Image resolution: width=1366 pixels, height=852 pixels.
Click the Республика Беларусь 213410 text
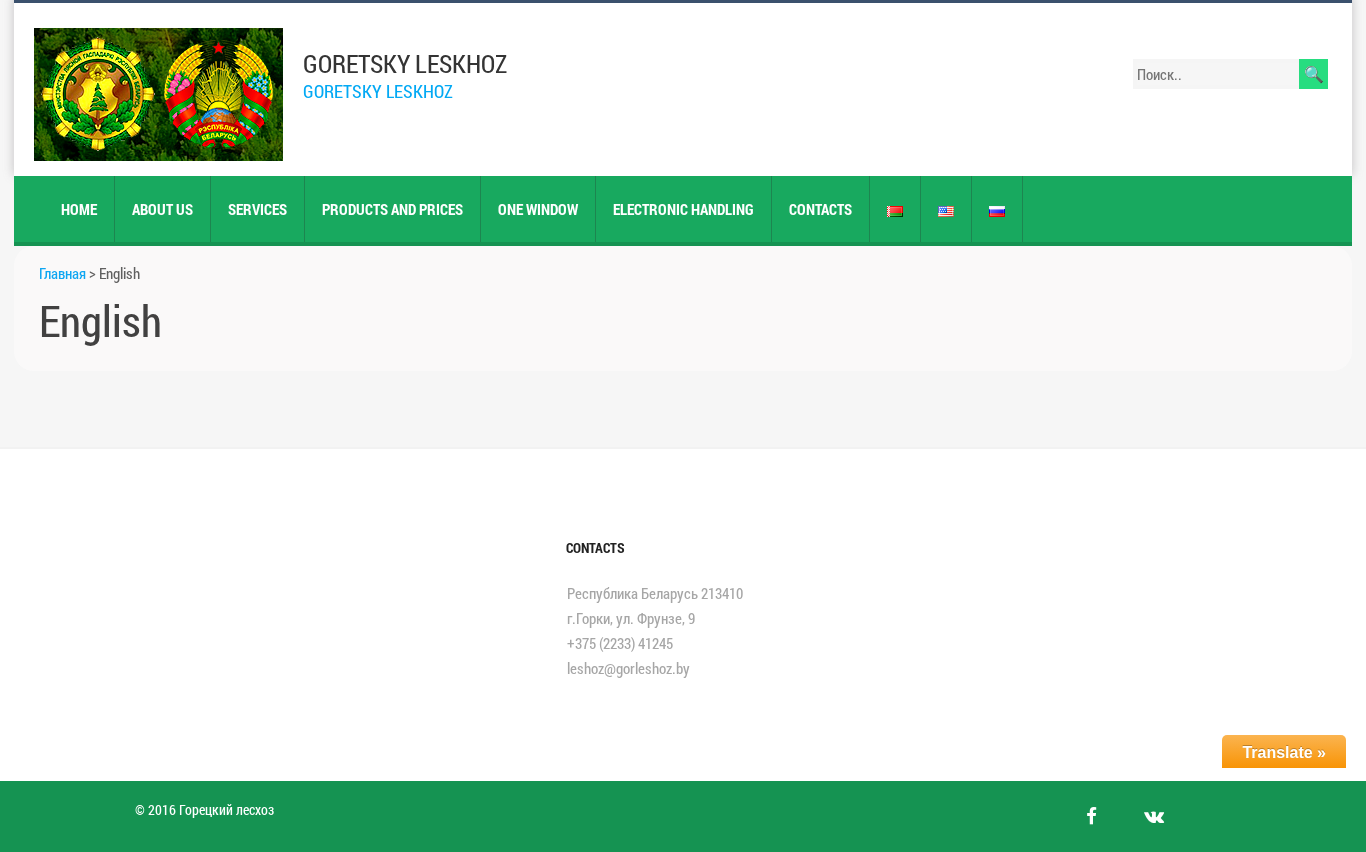(x=655, y=593)
